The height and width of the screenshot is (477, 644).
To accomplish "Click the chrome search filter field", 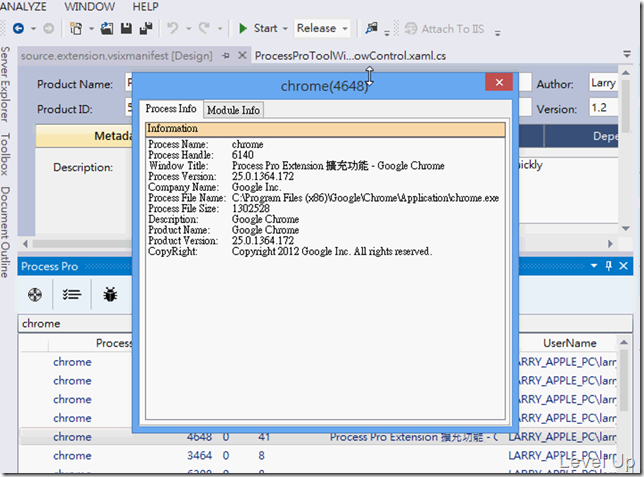I will coord(76,323).
